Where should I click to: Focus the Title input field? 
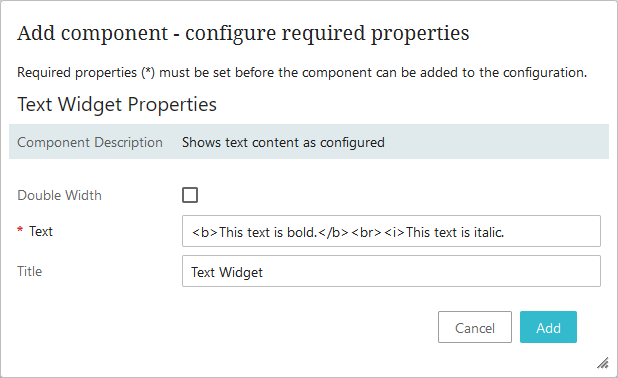391,271
